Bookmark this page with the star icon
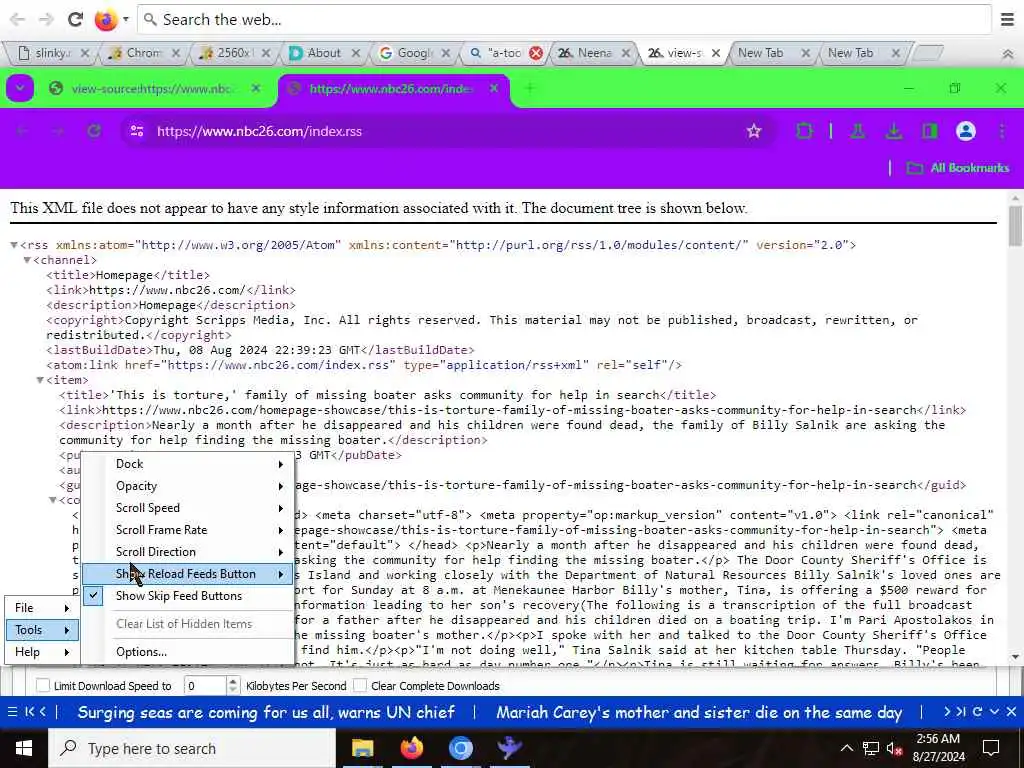The width and height of the screenshot is (1024, 768). [x=754, y=131]
